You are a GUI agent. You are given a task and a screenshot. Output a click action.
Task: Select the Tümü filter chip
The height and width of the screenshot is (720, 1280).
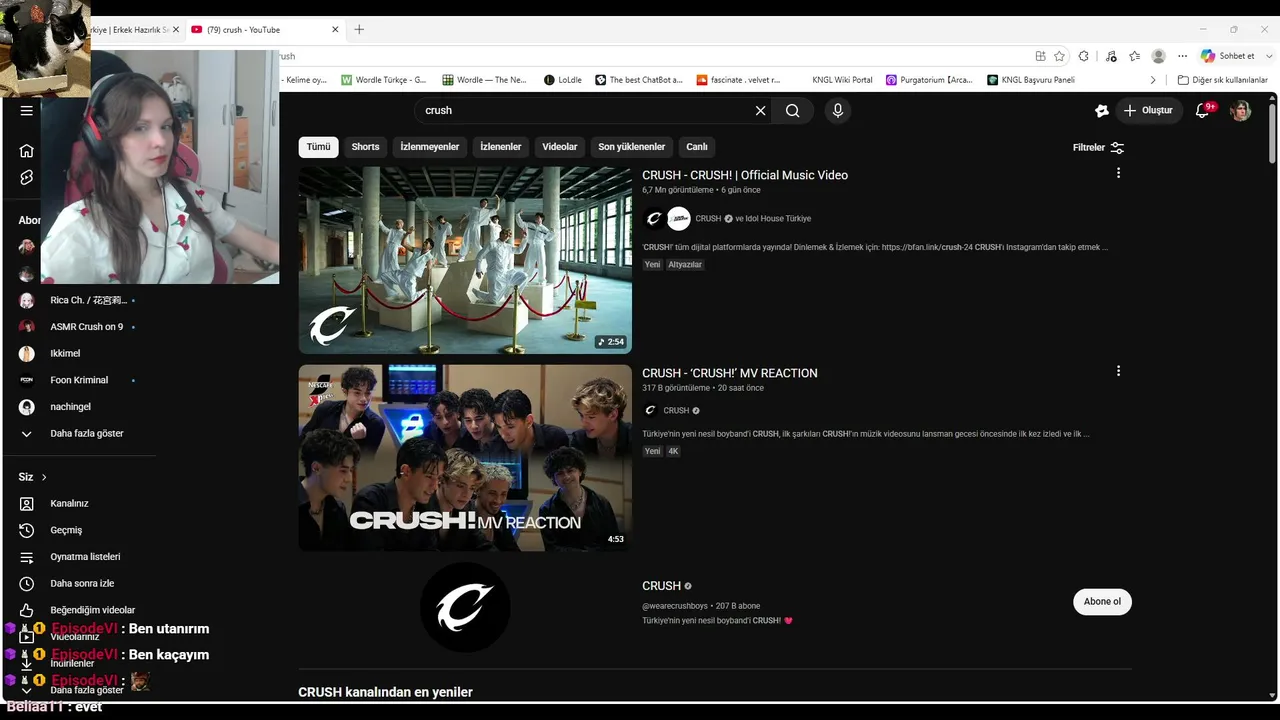318,147
